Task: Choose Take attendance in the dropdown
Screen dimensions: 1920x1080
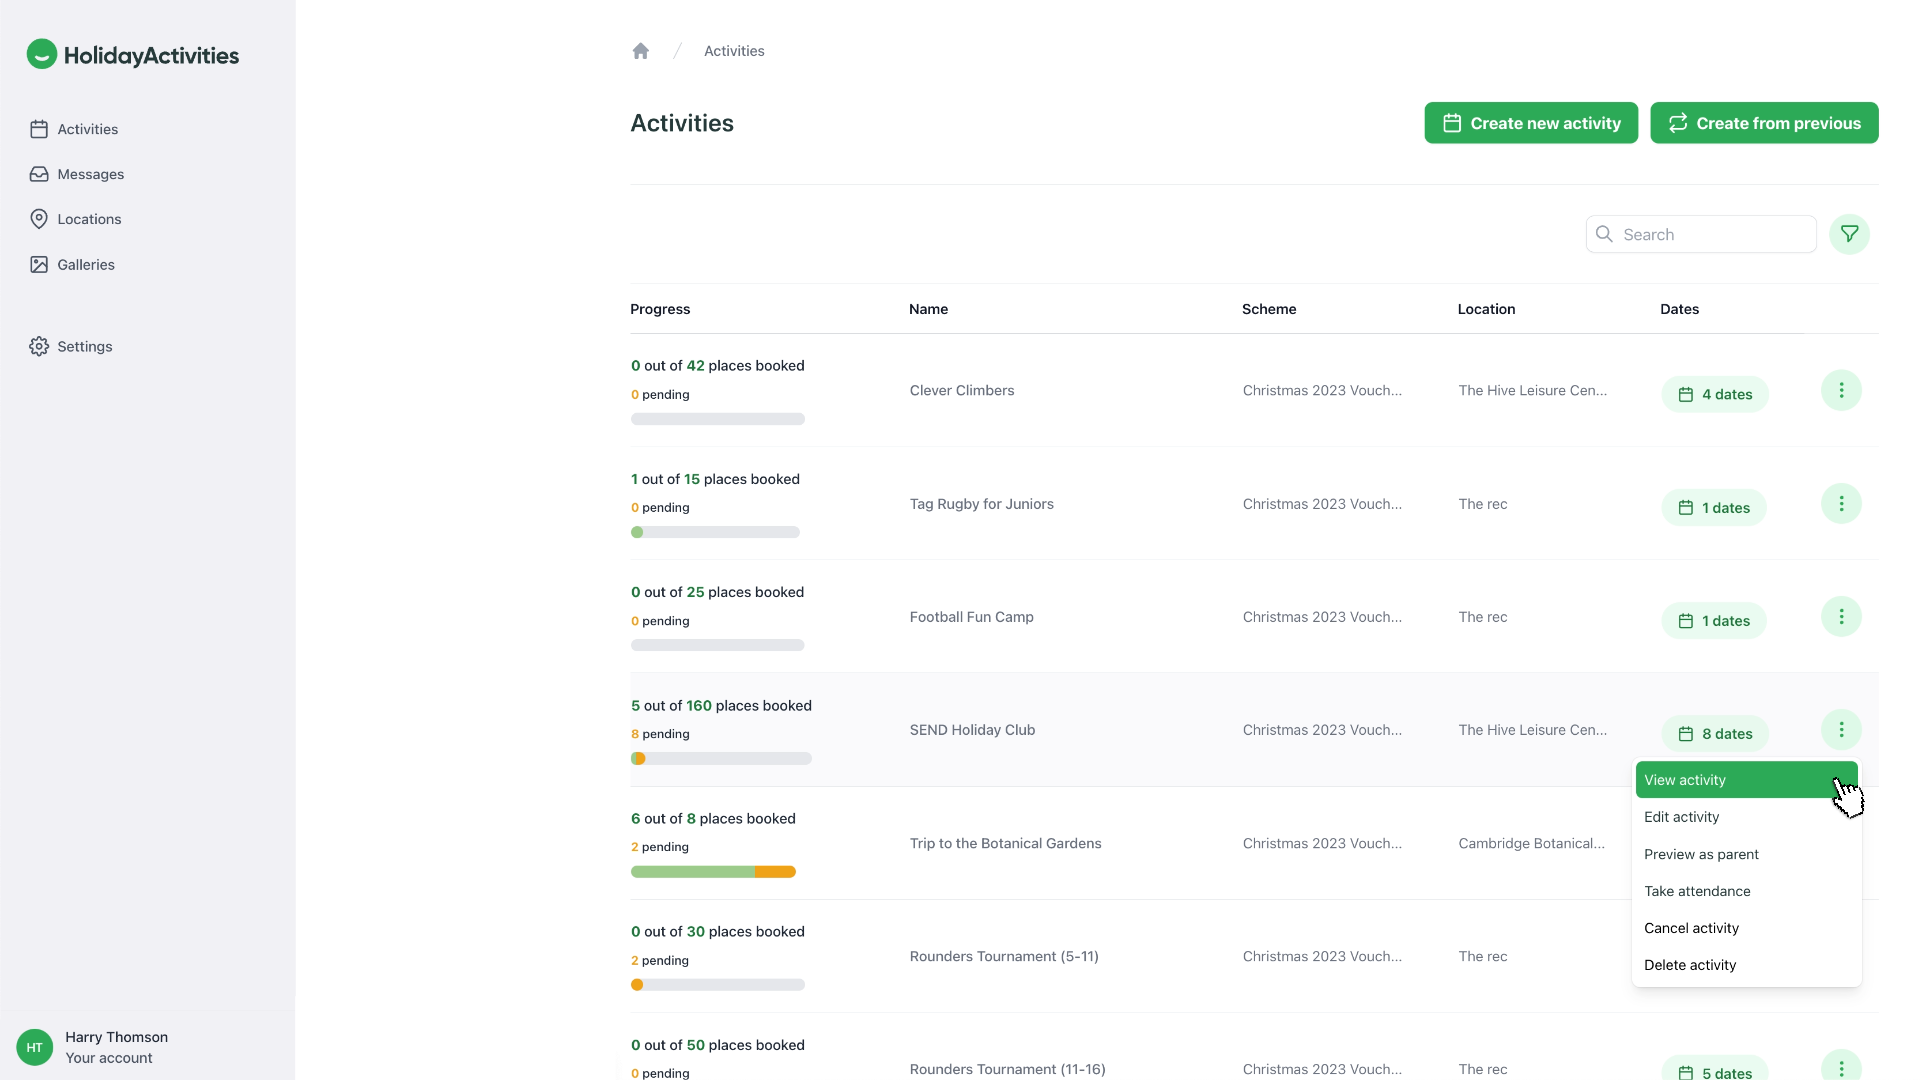Action: coord(1697,891)
